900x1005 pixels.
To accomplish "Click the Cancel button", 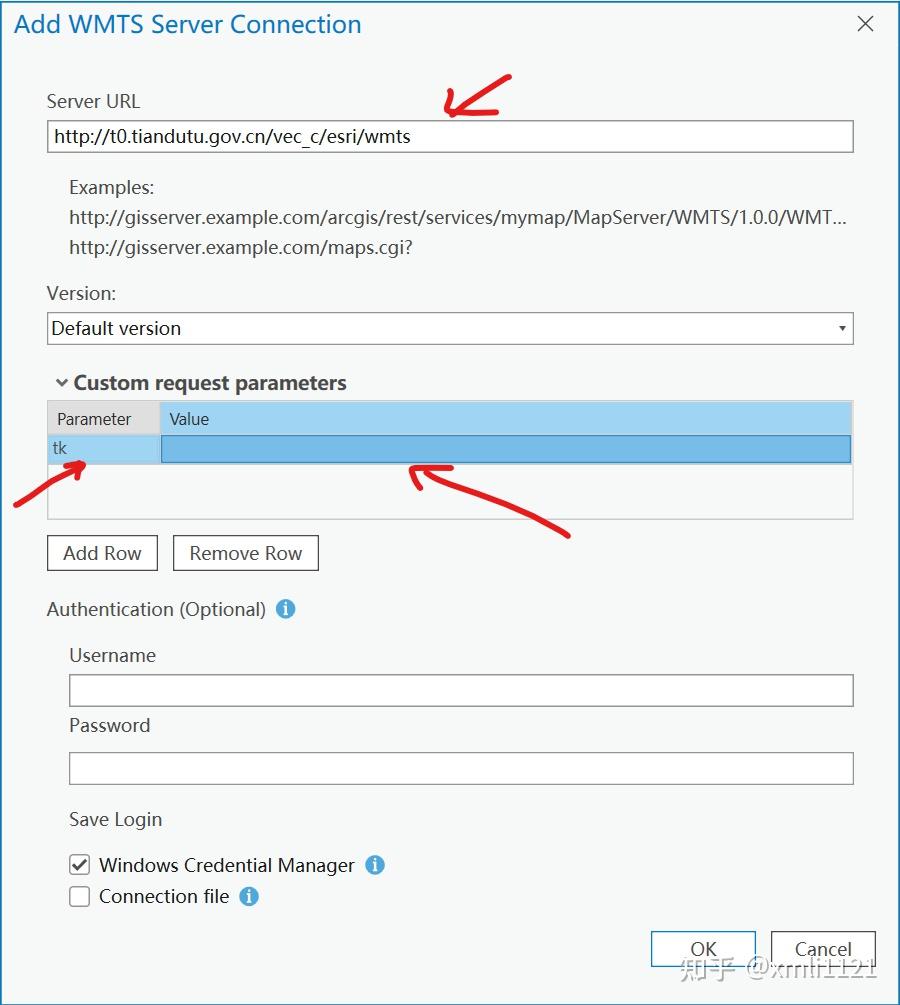I will [x=823, y=949].
